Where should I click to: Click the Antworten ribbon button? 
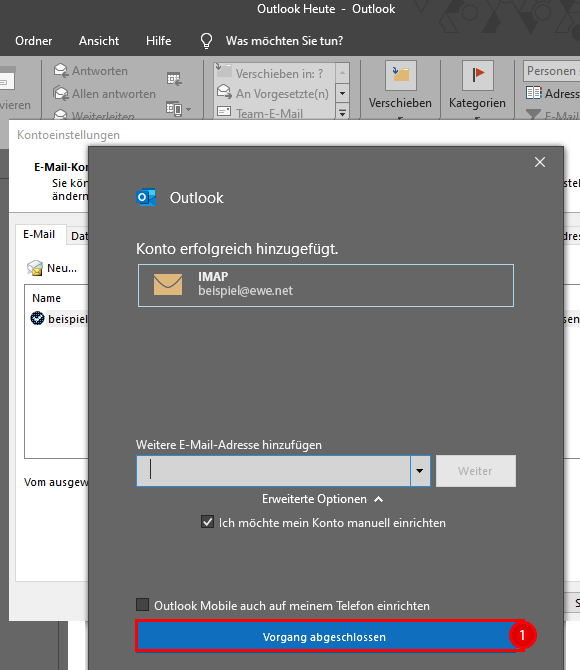tap(91, 71)
